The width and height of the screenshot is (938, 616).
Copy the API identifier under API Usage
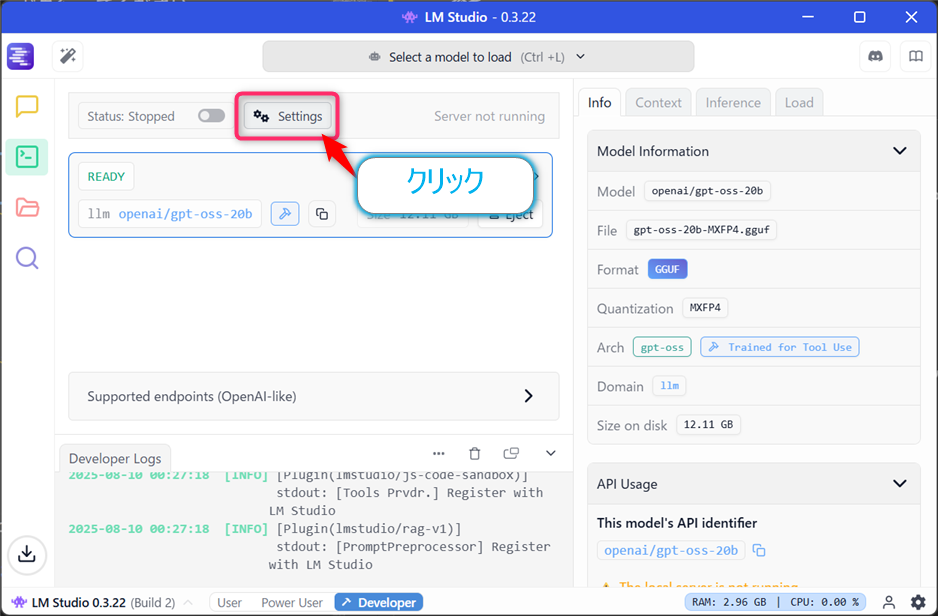tap(759, 550)
